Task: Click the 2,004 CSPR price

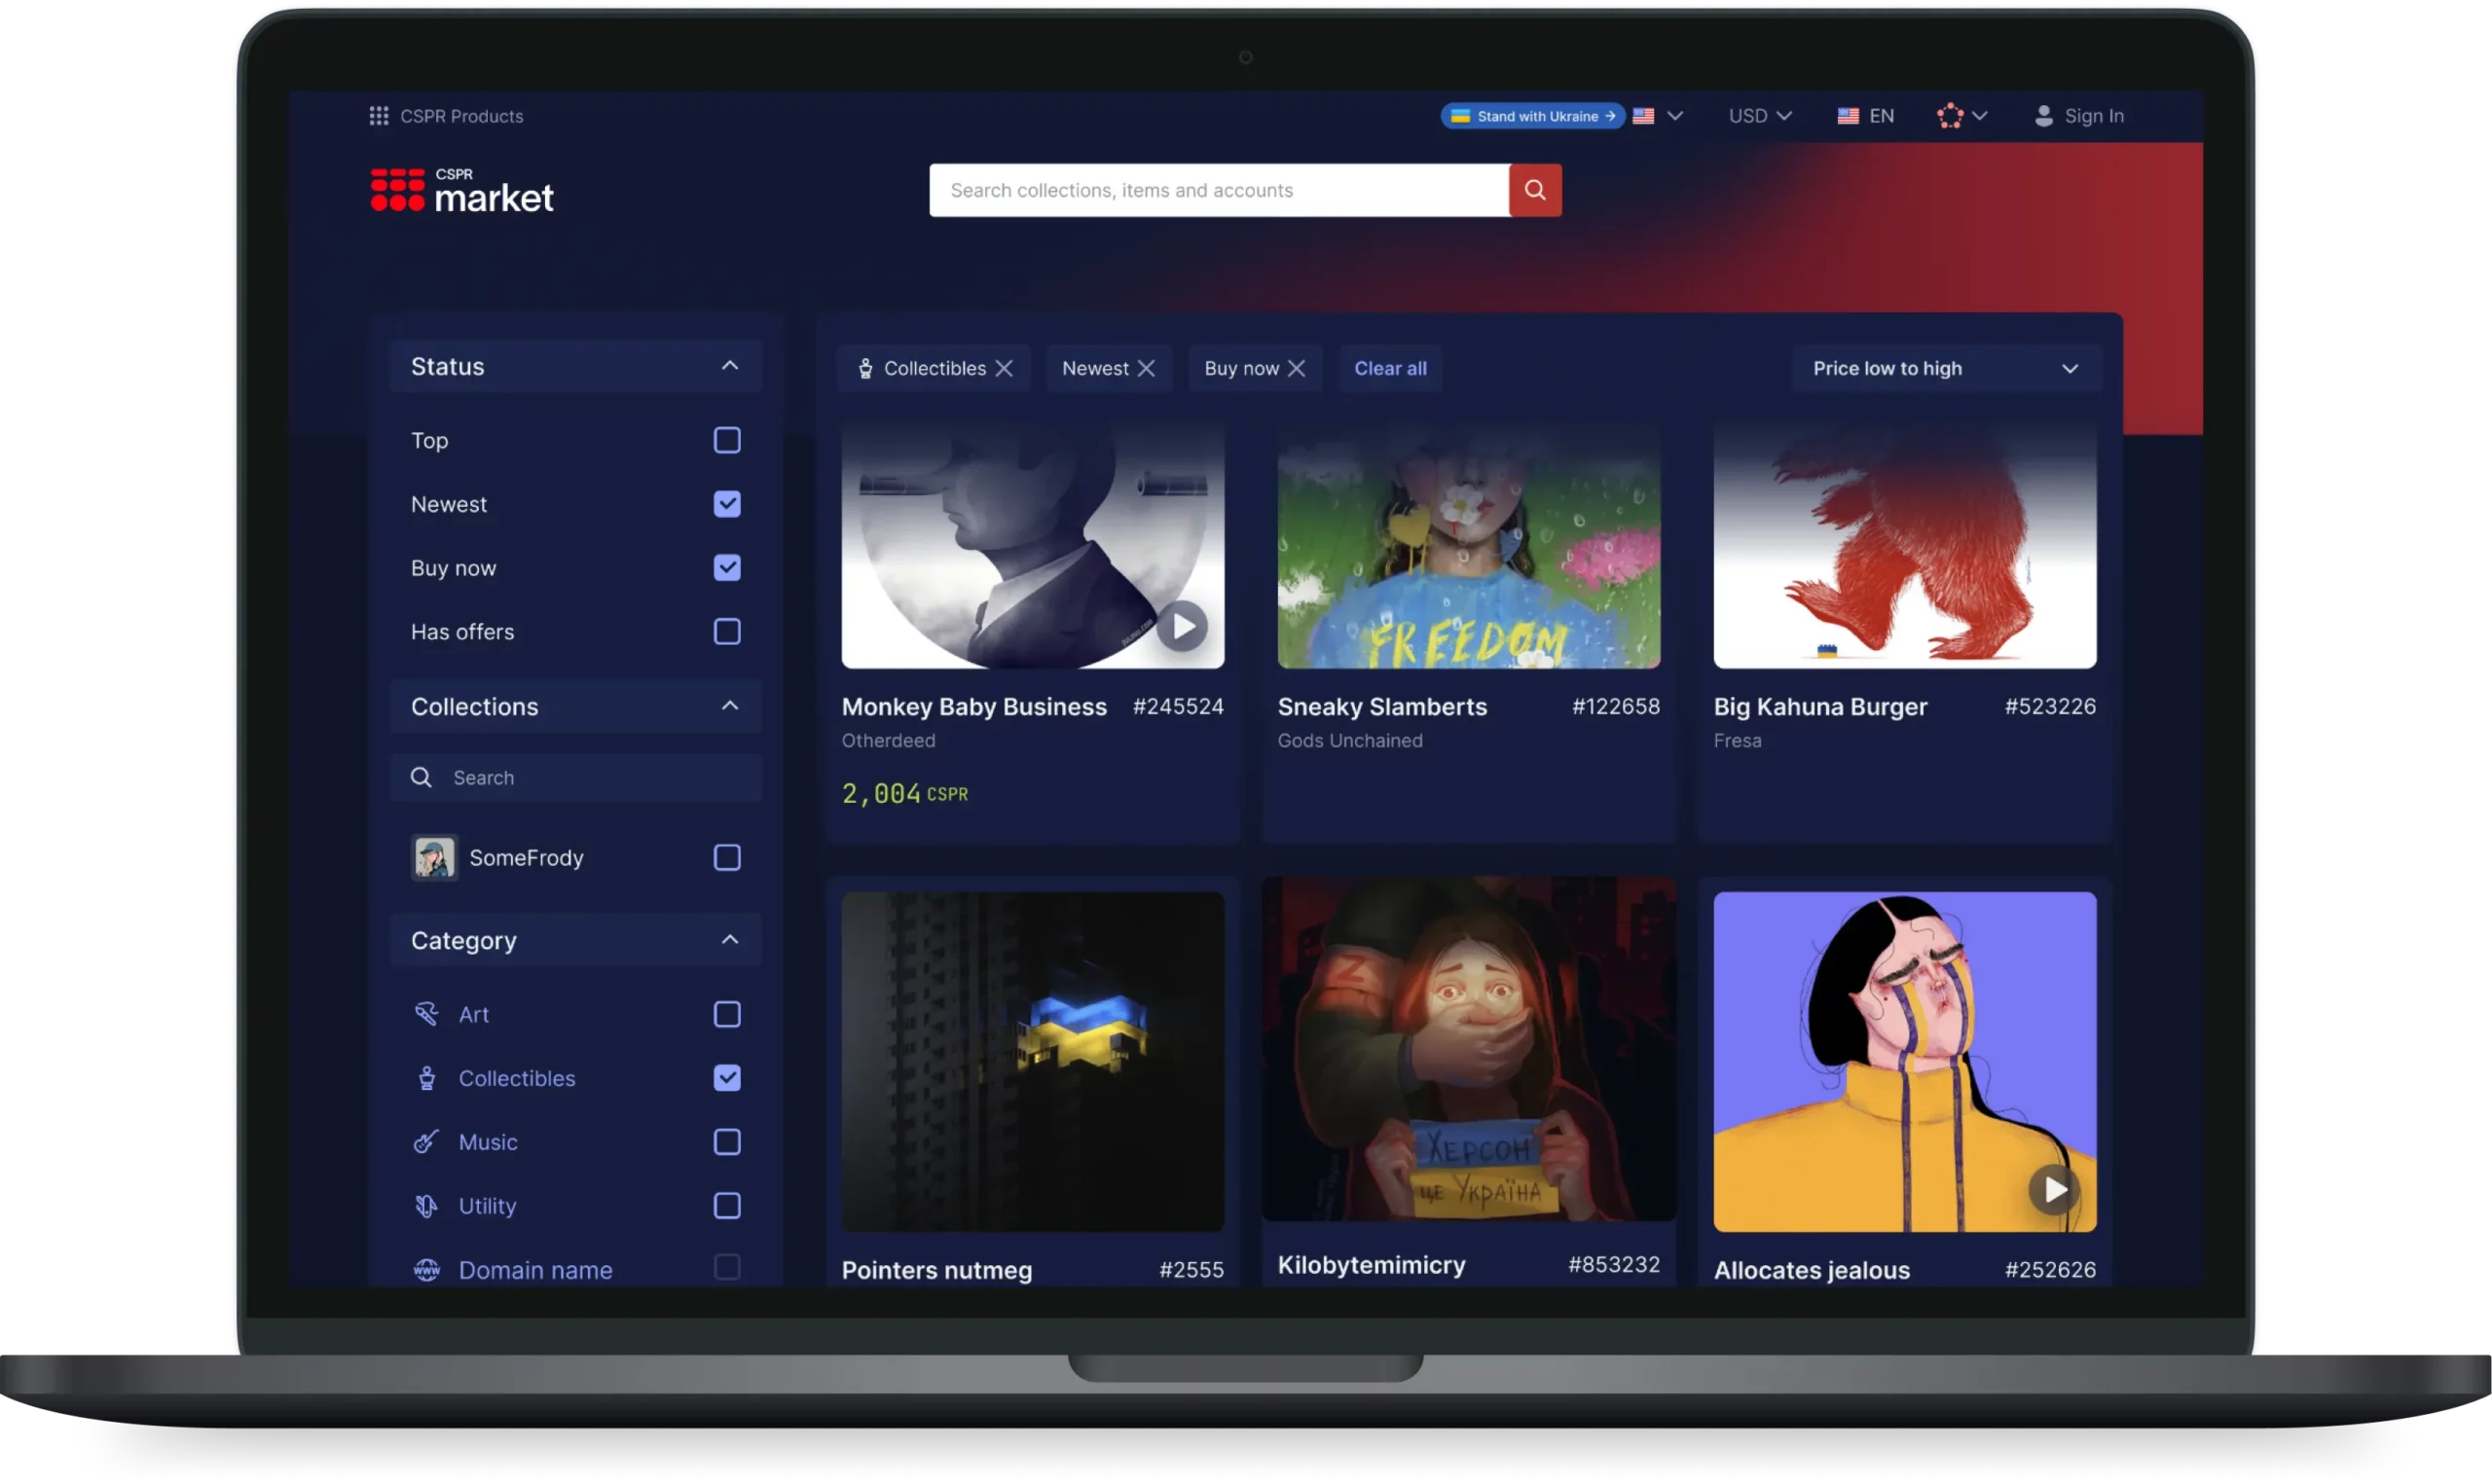Action: [905, 794]
